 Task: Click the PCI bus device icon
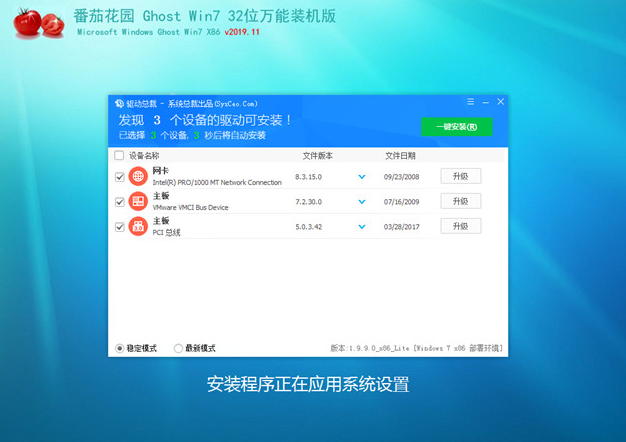coord(138,226)
